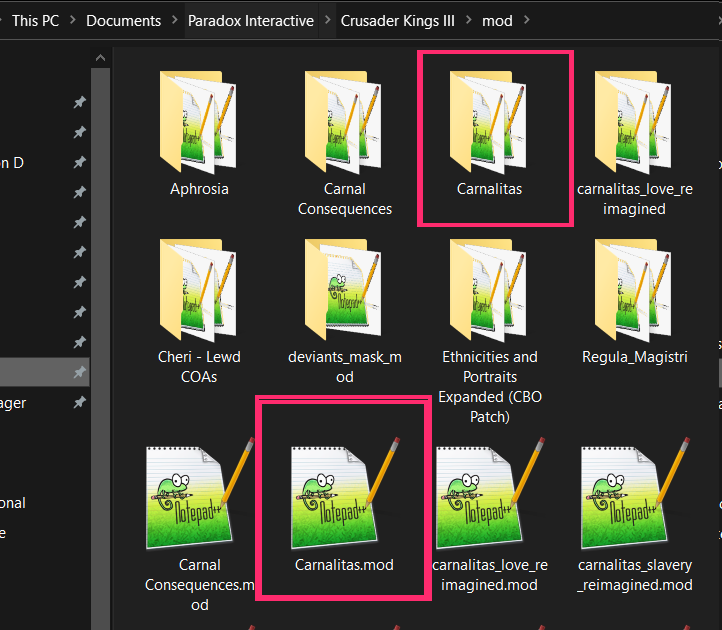Open Ethnicities and Portraits Expanded folder icon
This screenshot has width=722, height=630.
tap(488, 290)
